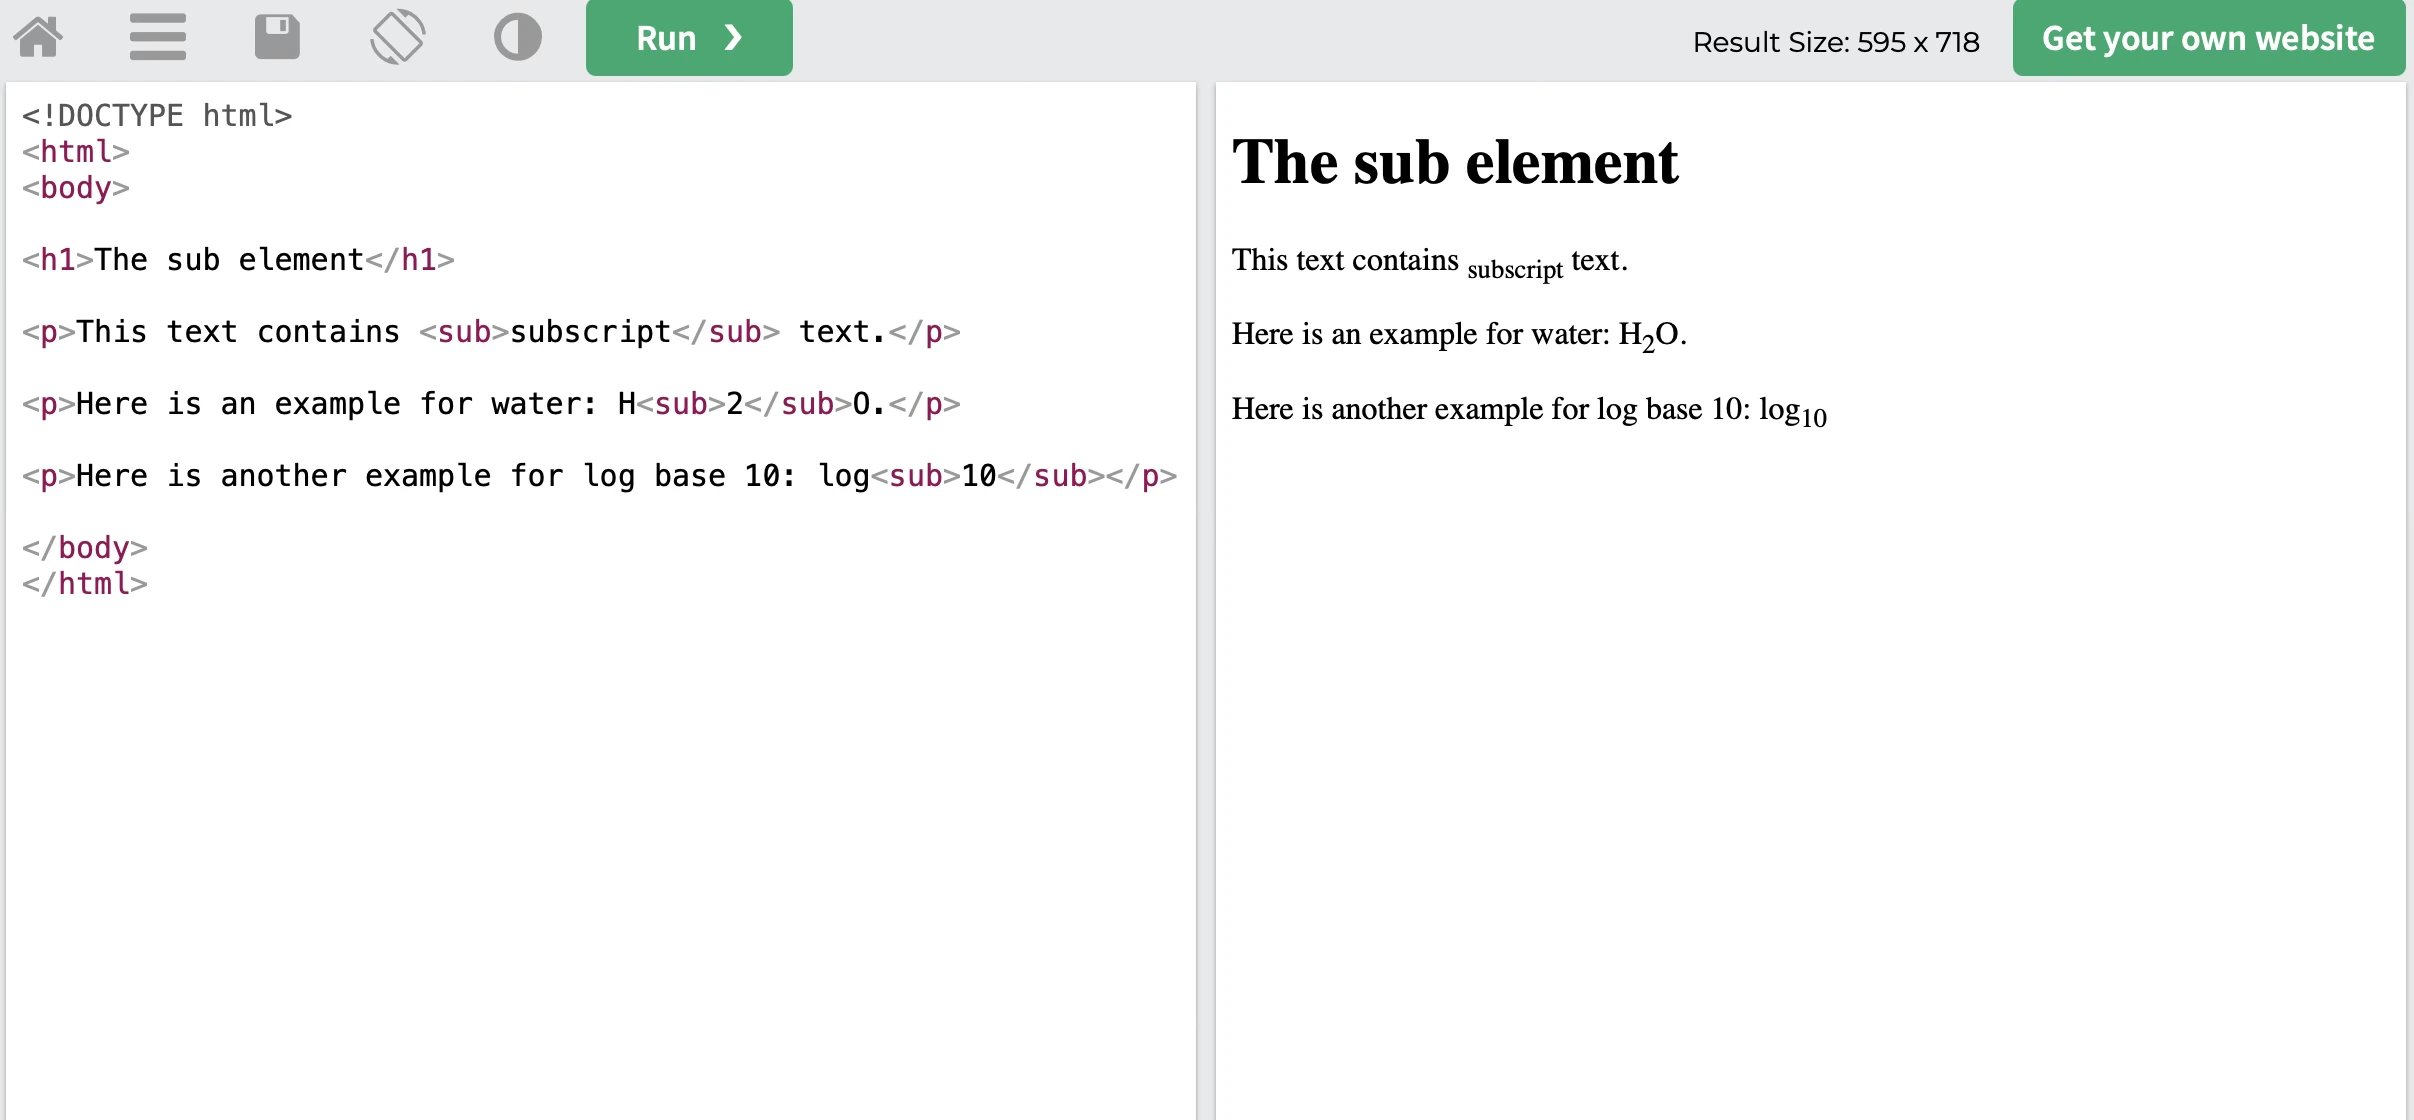This screenshot has width=2414, height=1120.
Task: Select the opening <html> tag in editor
Action: point(76,152)
